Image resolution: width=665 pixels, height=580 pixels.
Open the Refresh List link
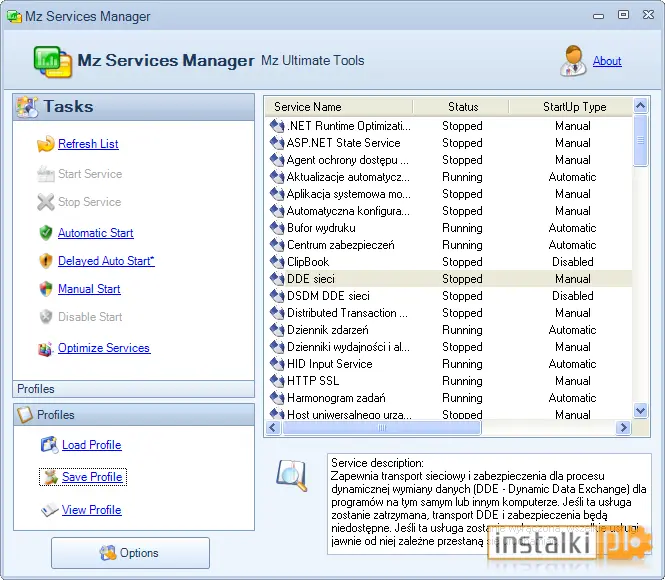tap(88, 144)
